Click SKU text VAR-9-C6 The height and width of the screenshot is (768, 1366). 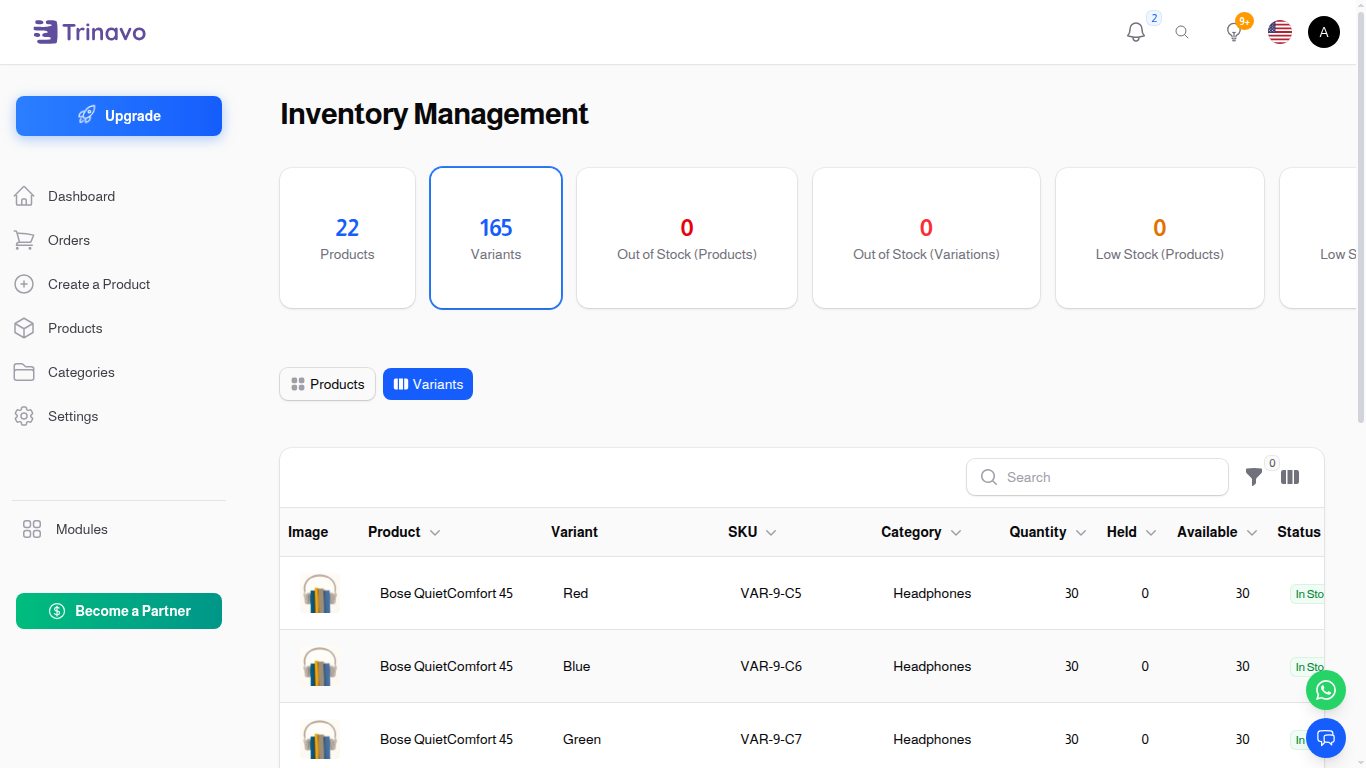tap(771, 666)
